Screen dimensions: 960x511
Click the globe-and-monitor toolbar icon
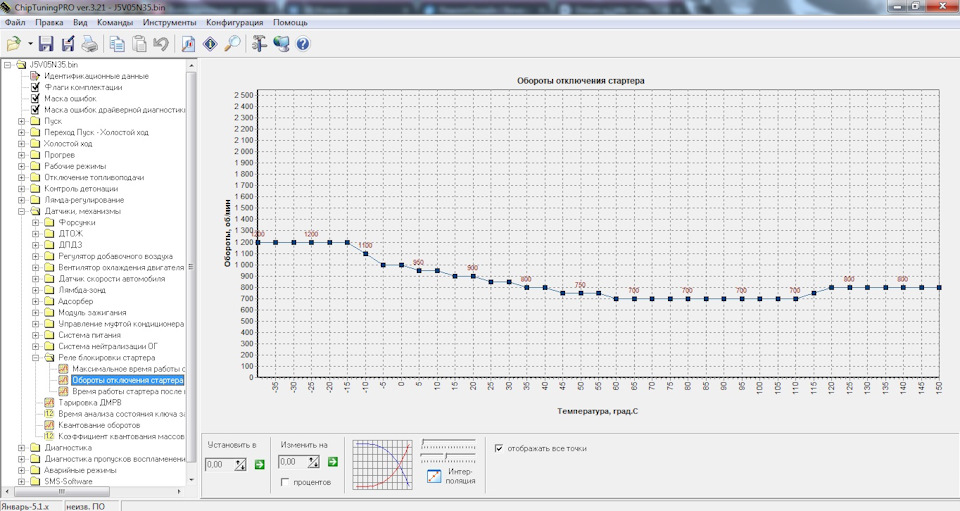pos(281,44)
